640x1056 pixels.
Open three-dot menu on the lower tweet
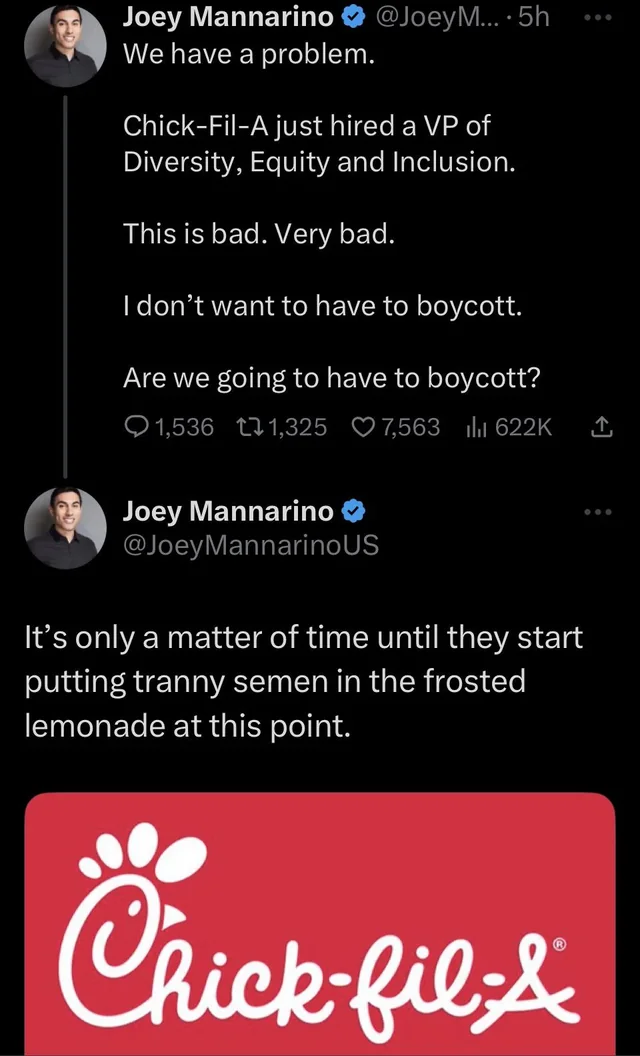coord(603,511)
